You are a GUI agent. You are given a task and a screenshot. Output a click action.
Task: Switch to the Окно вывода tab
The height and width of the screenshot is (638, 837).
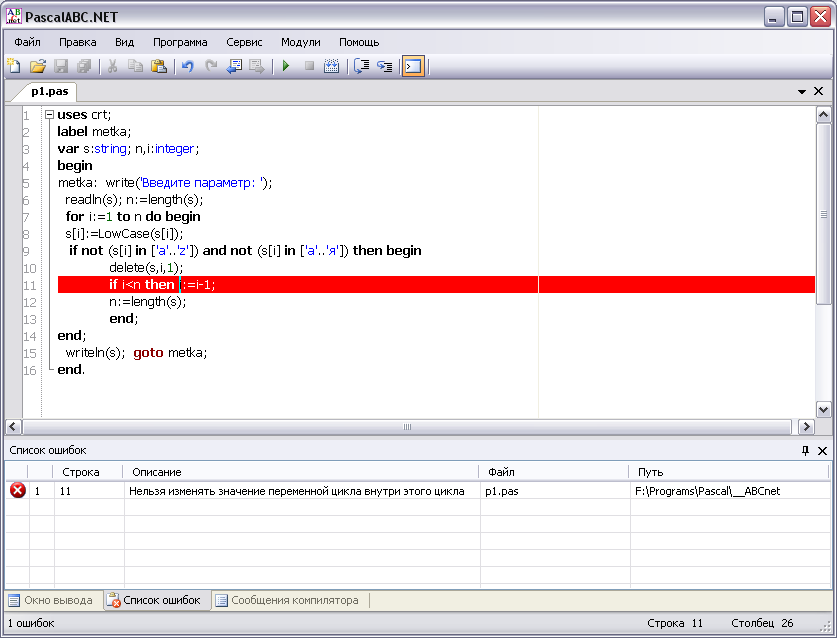[x=51, y=601]
